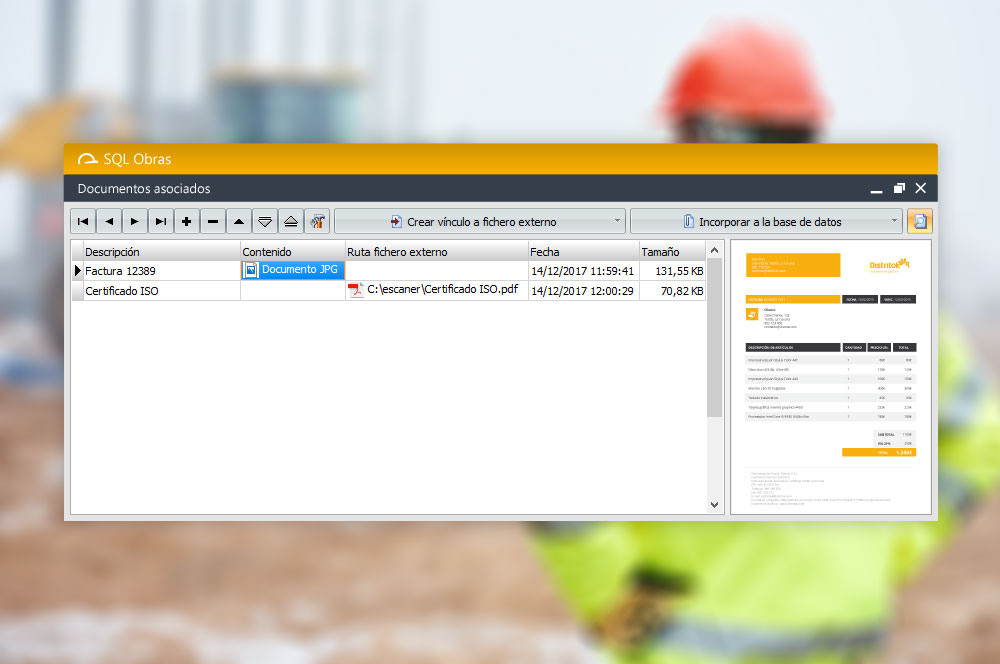1000x664 pixels.
Task: Click the invoice preview thumbnail
Action: [830, 377]
